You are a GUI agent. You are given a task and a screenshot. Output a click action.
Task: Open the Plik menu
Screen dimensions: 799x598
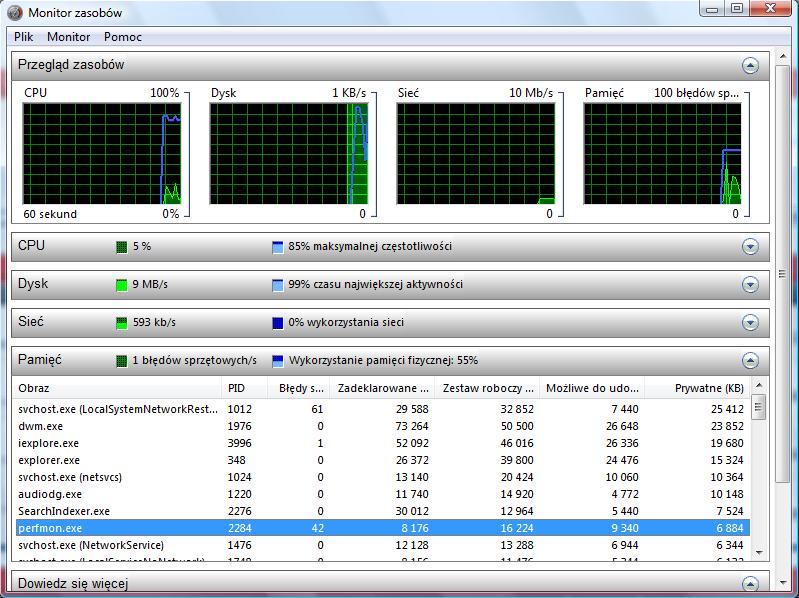(23, 37)
